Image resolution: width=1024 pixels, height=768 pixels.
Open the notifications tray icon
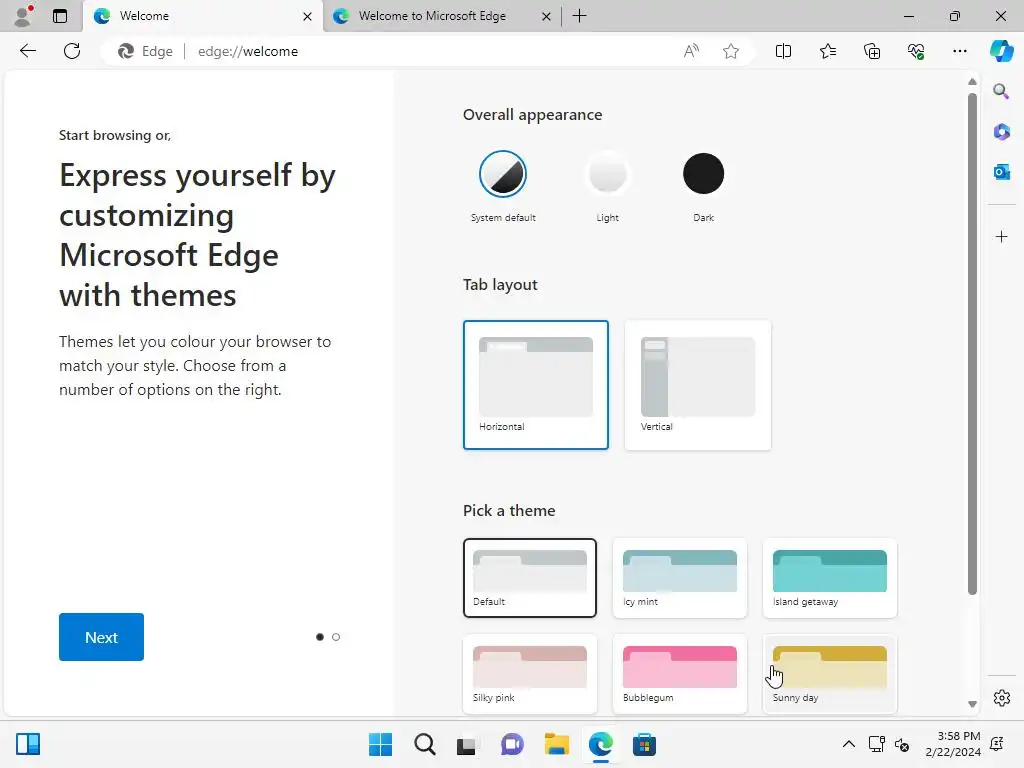pos(997,744)
